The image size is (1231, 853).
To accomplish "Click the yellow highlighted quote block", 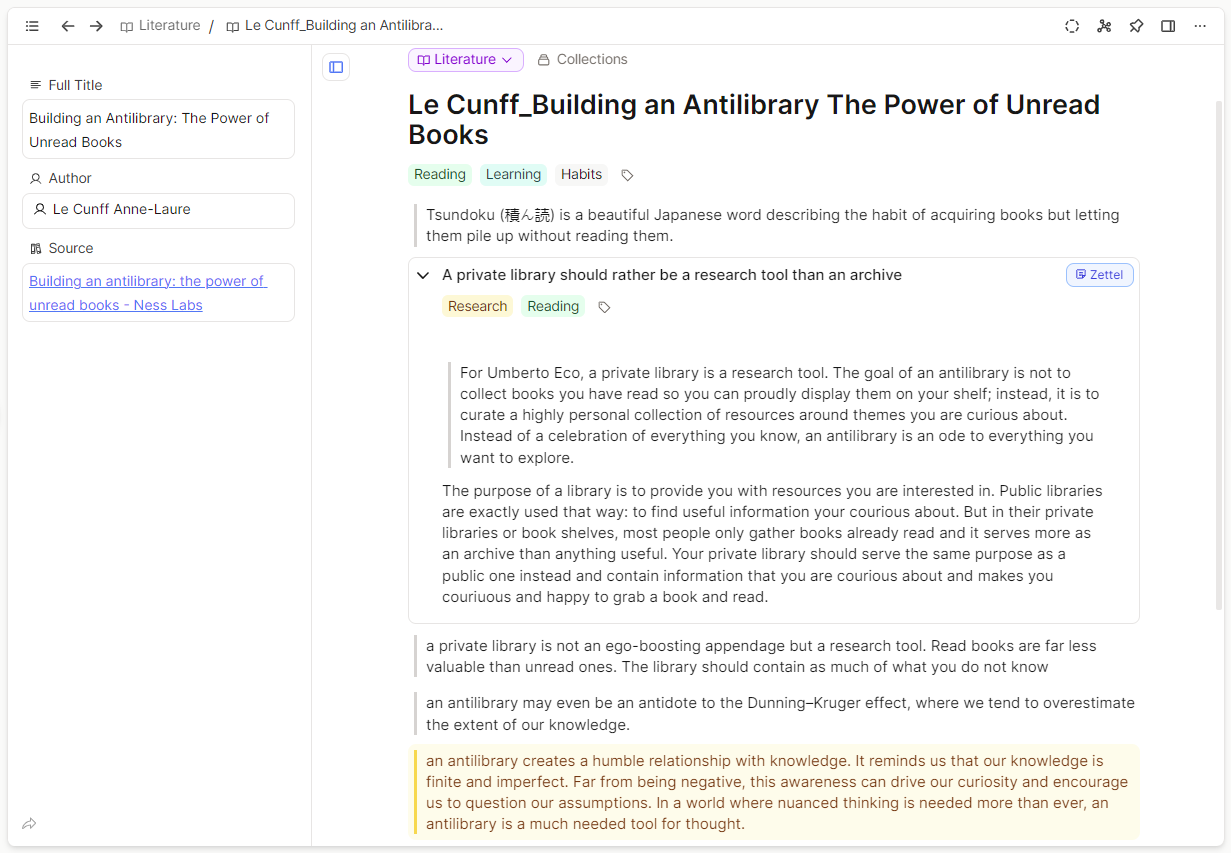I will point(776,792).
